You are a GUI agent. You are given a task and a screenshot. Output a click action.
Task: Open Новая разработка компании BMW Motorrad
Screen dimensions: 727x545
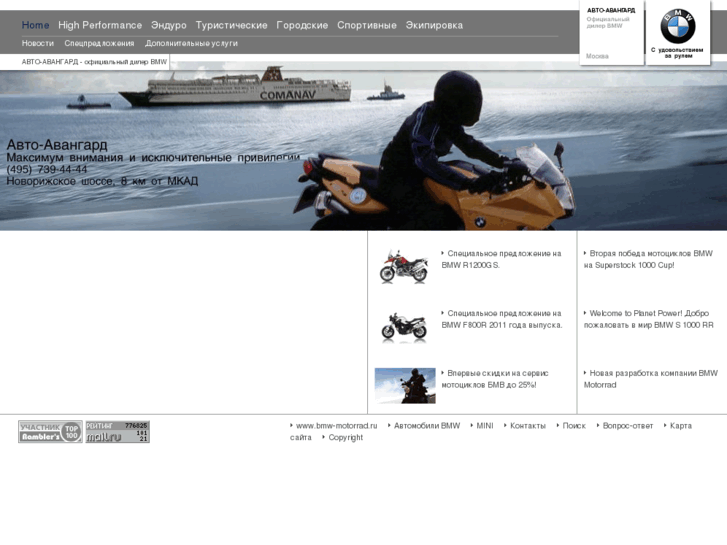(650, 379)
